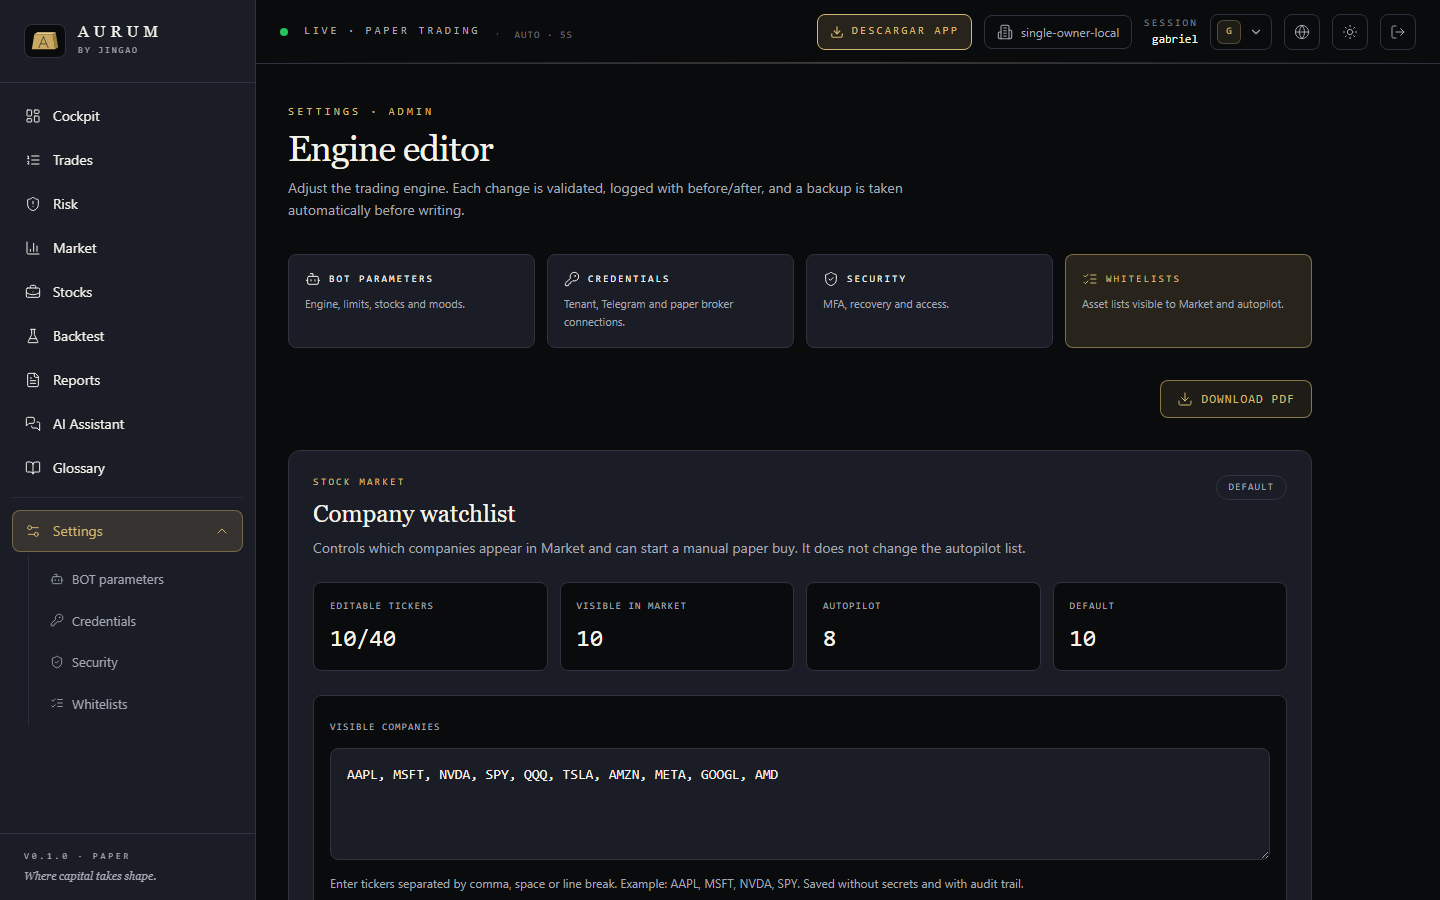
Task: Click the green live status dot
Action: click(284, 32)
